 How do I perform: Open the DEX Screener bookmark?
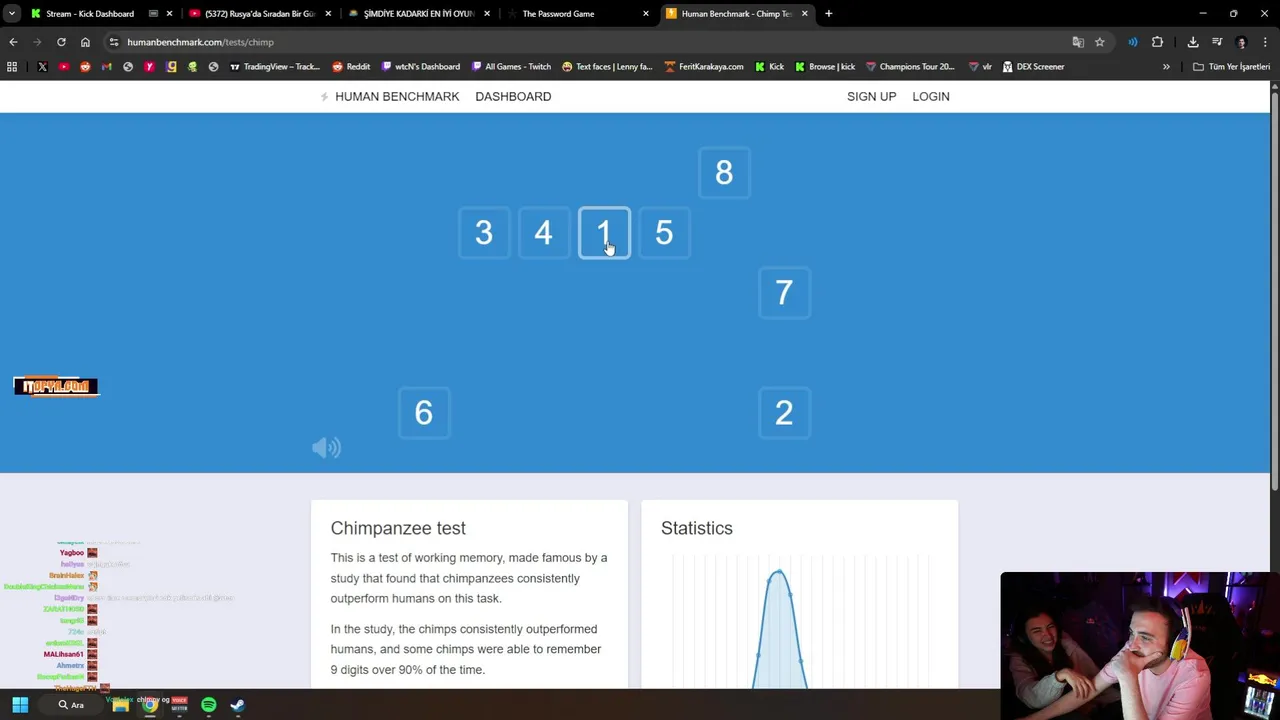1033,67
